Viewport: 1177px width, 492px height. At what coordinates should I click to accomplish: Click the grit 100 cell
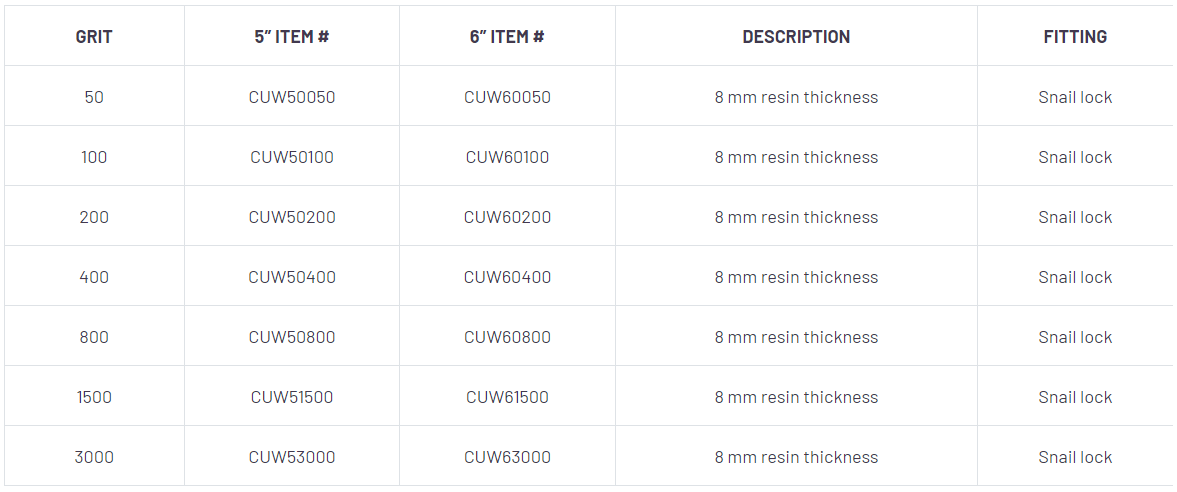[x=94, y=157]
